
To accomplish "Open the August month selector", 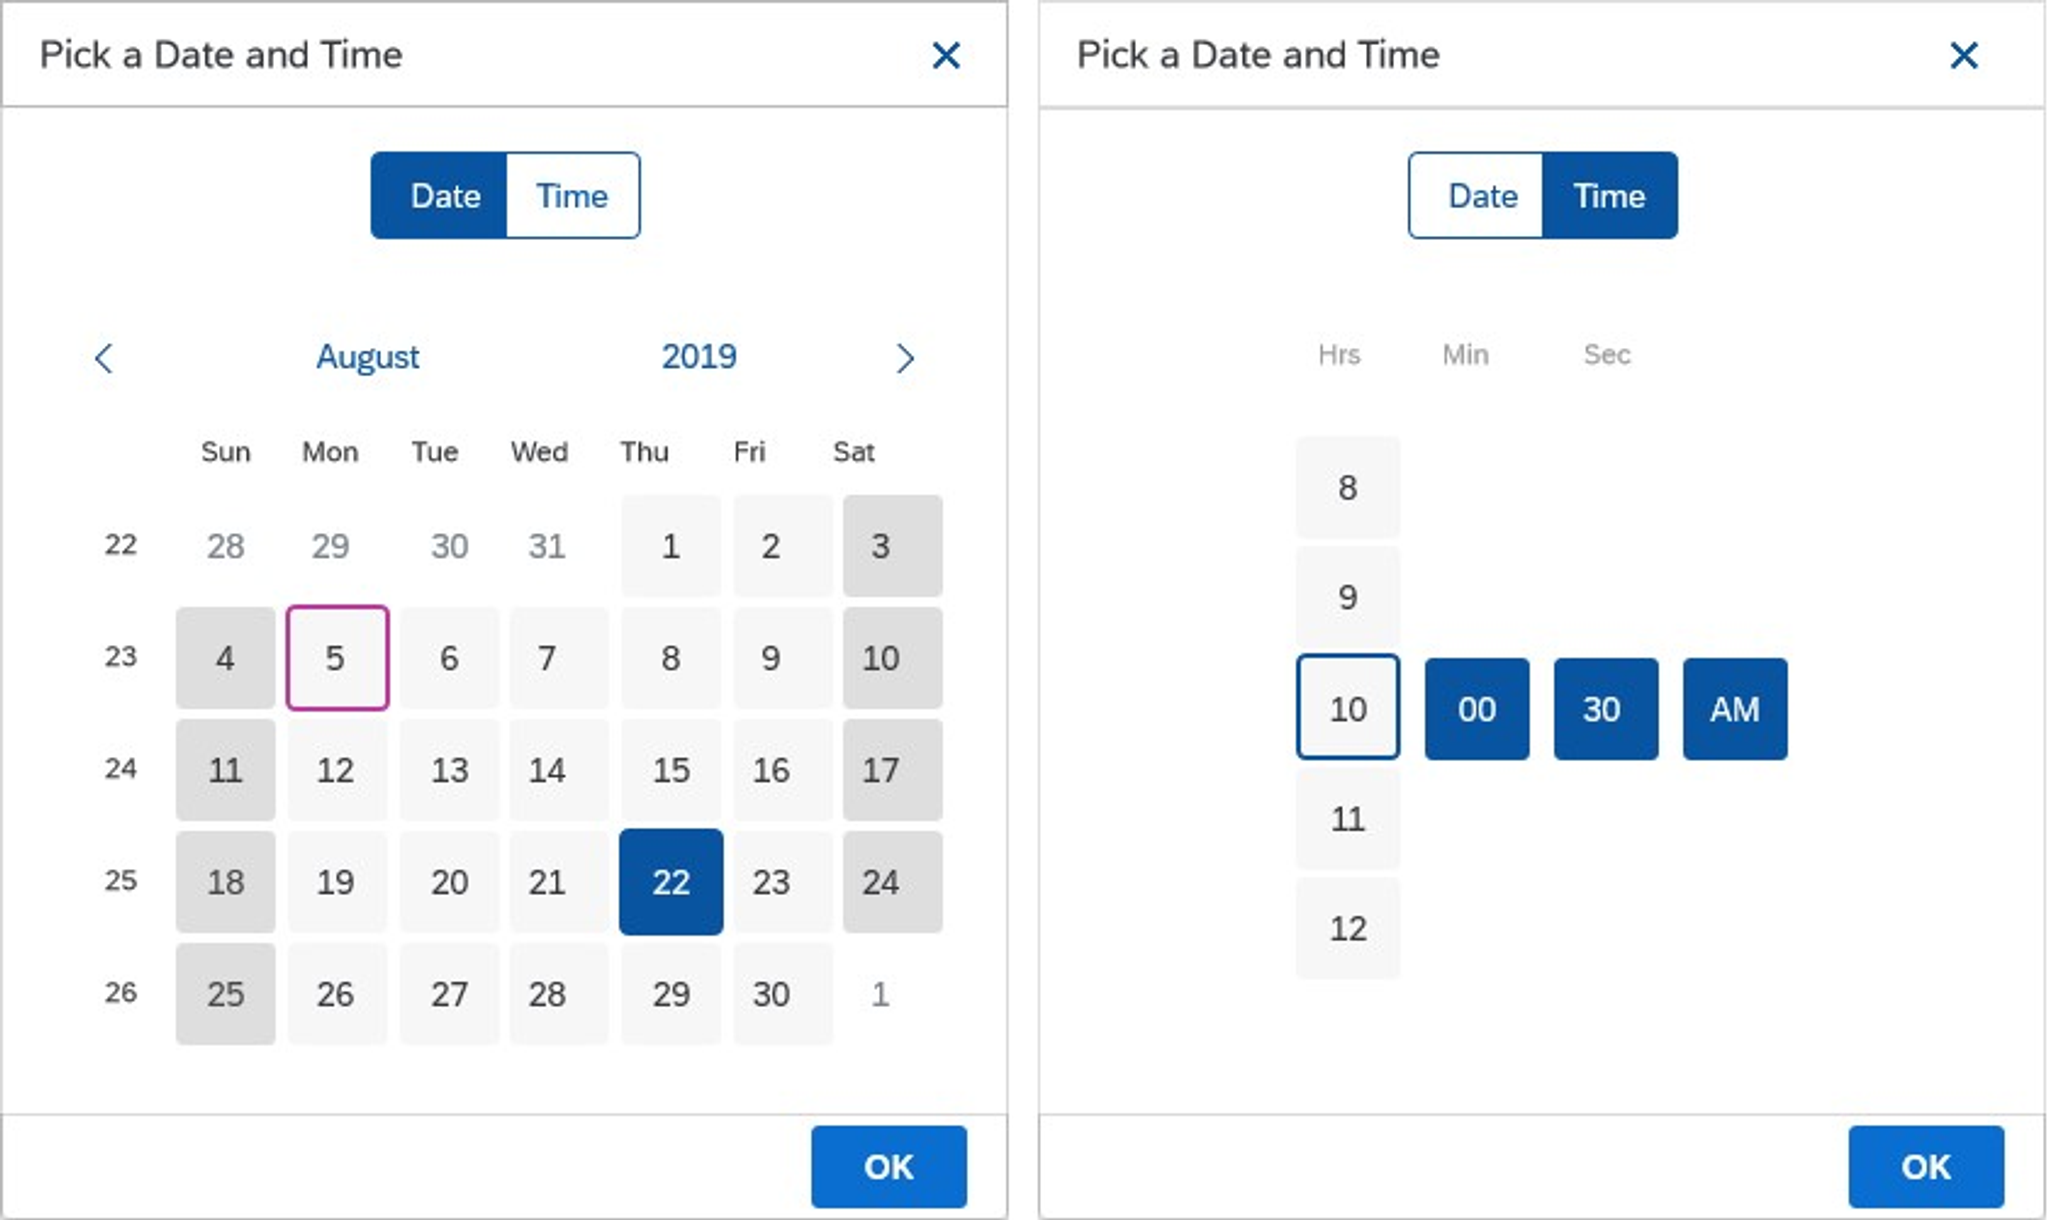I will [x=367, y=357].
